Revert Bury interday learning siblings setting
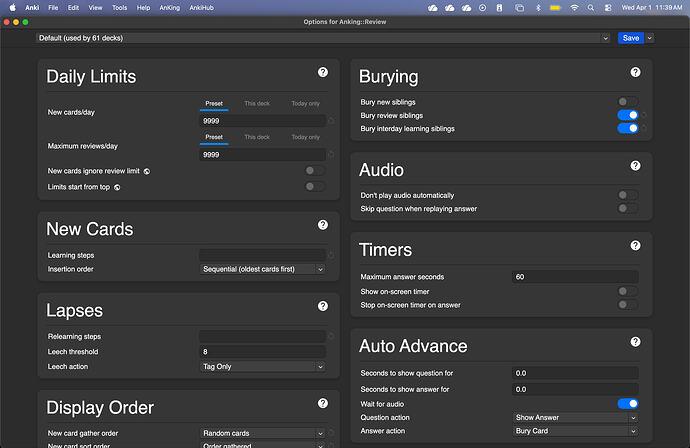Screen dimensions: 690x448 [x=644, y=128]
